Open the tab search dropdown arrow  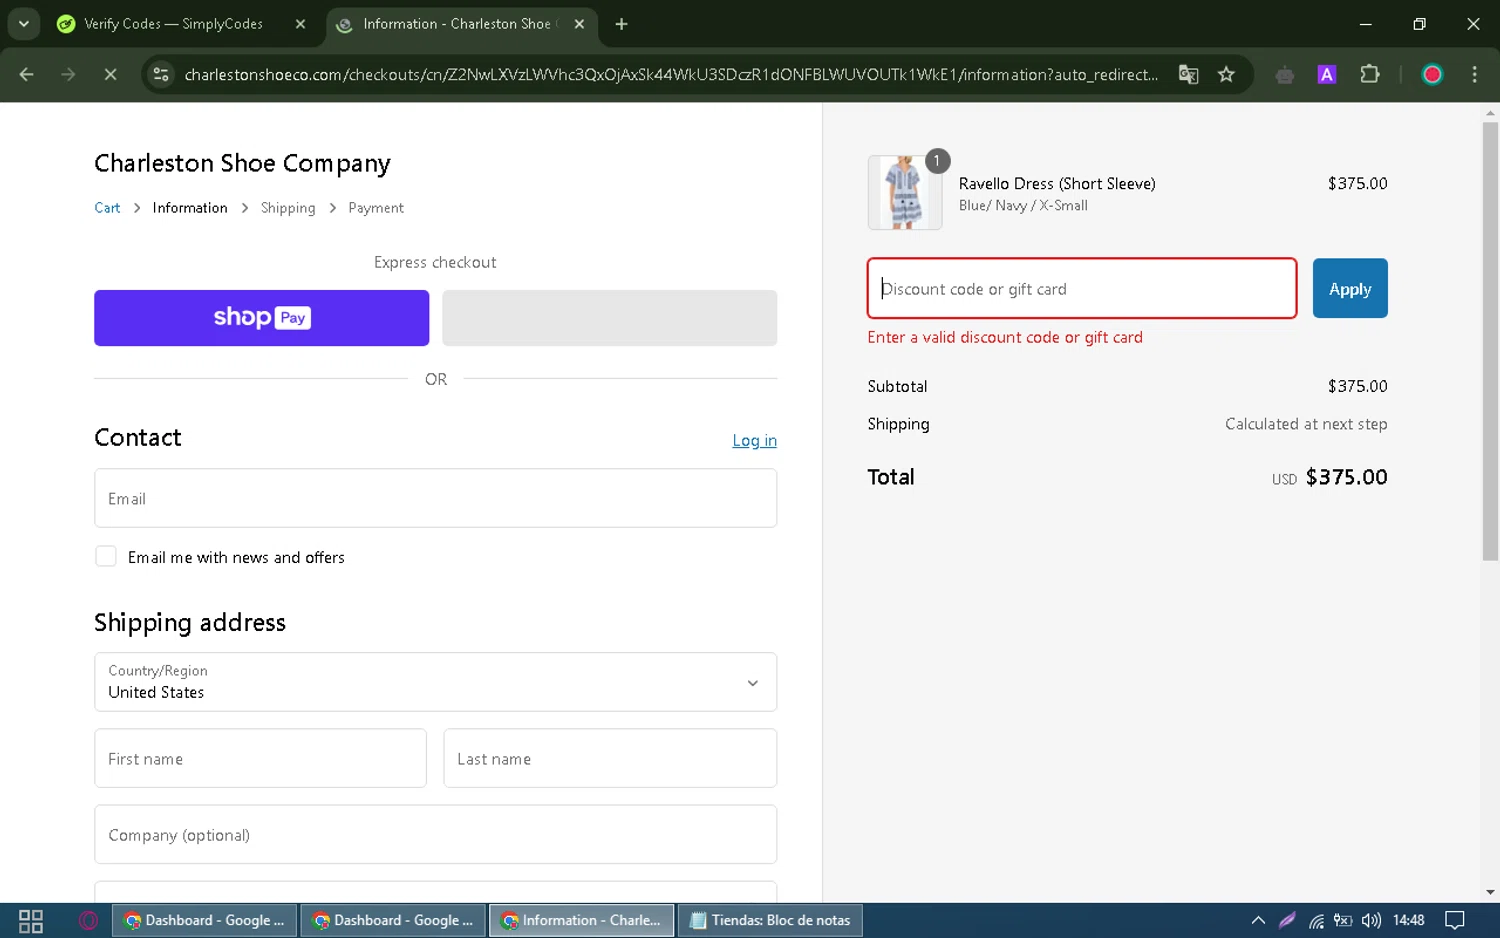(23, 24)
